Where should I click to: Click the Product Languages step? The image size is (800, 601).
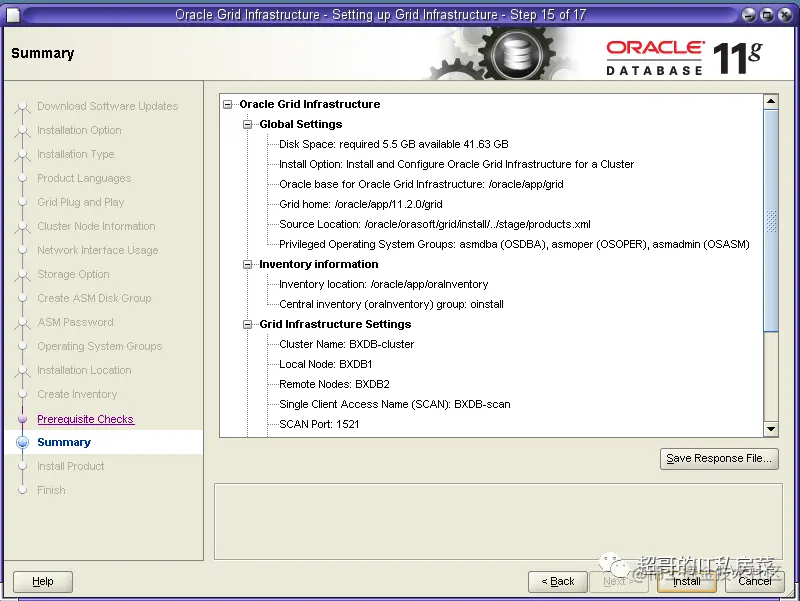[x=84, y=178]
